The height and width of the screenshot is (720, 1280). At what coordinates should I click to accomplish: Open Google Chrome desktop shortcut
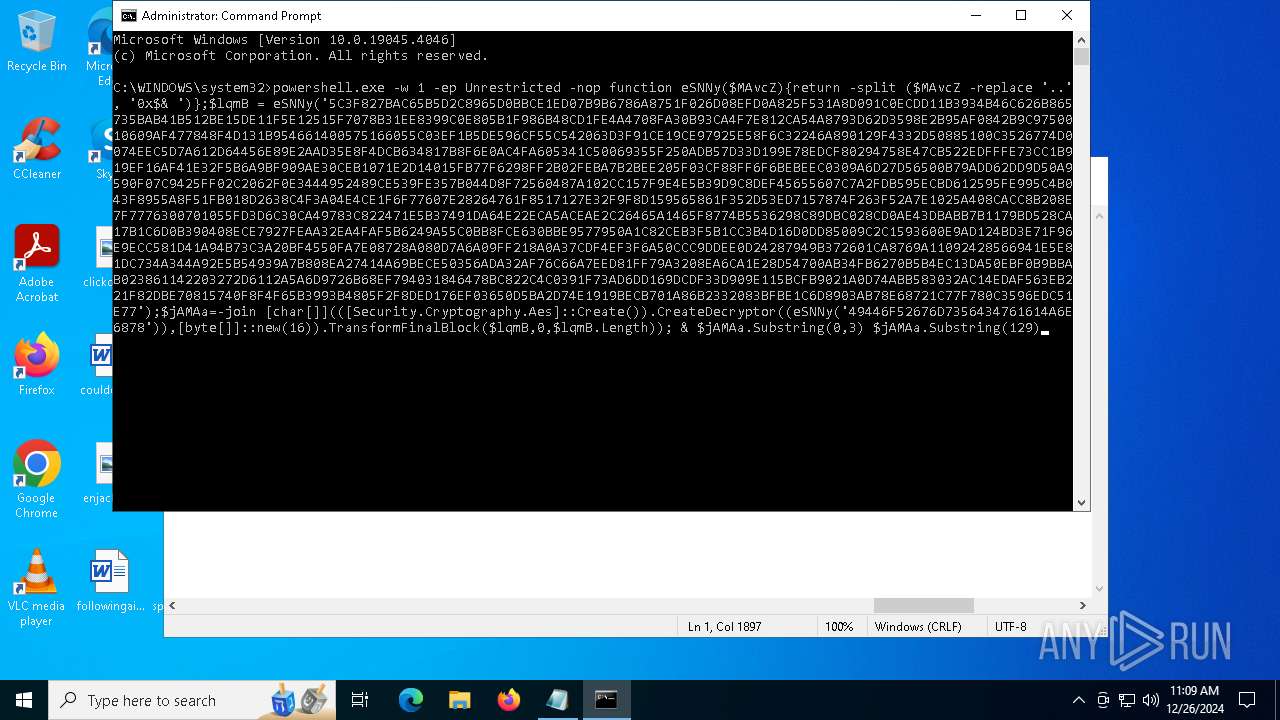(37, 480)
